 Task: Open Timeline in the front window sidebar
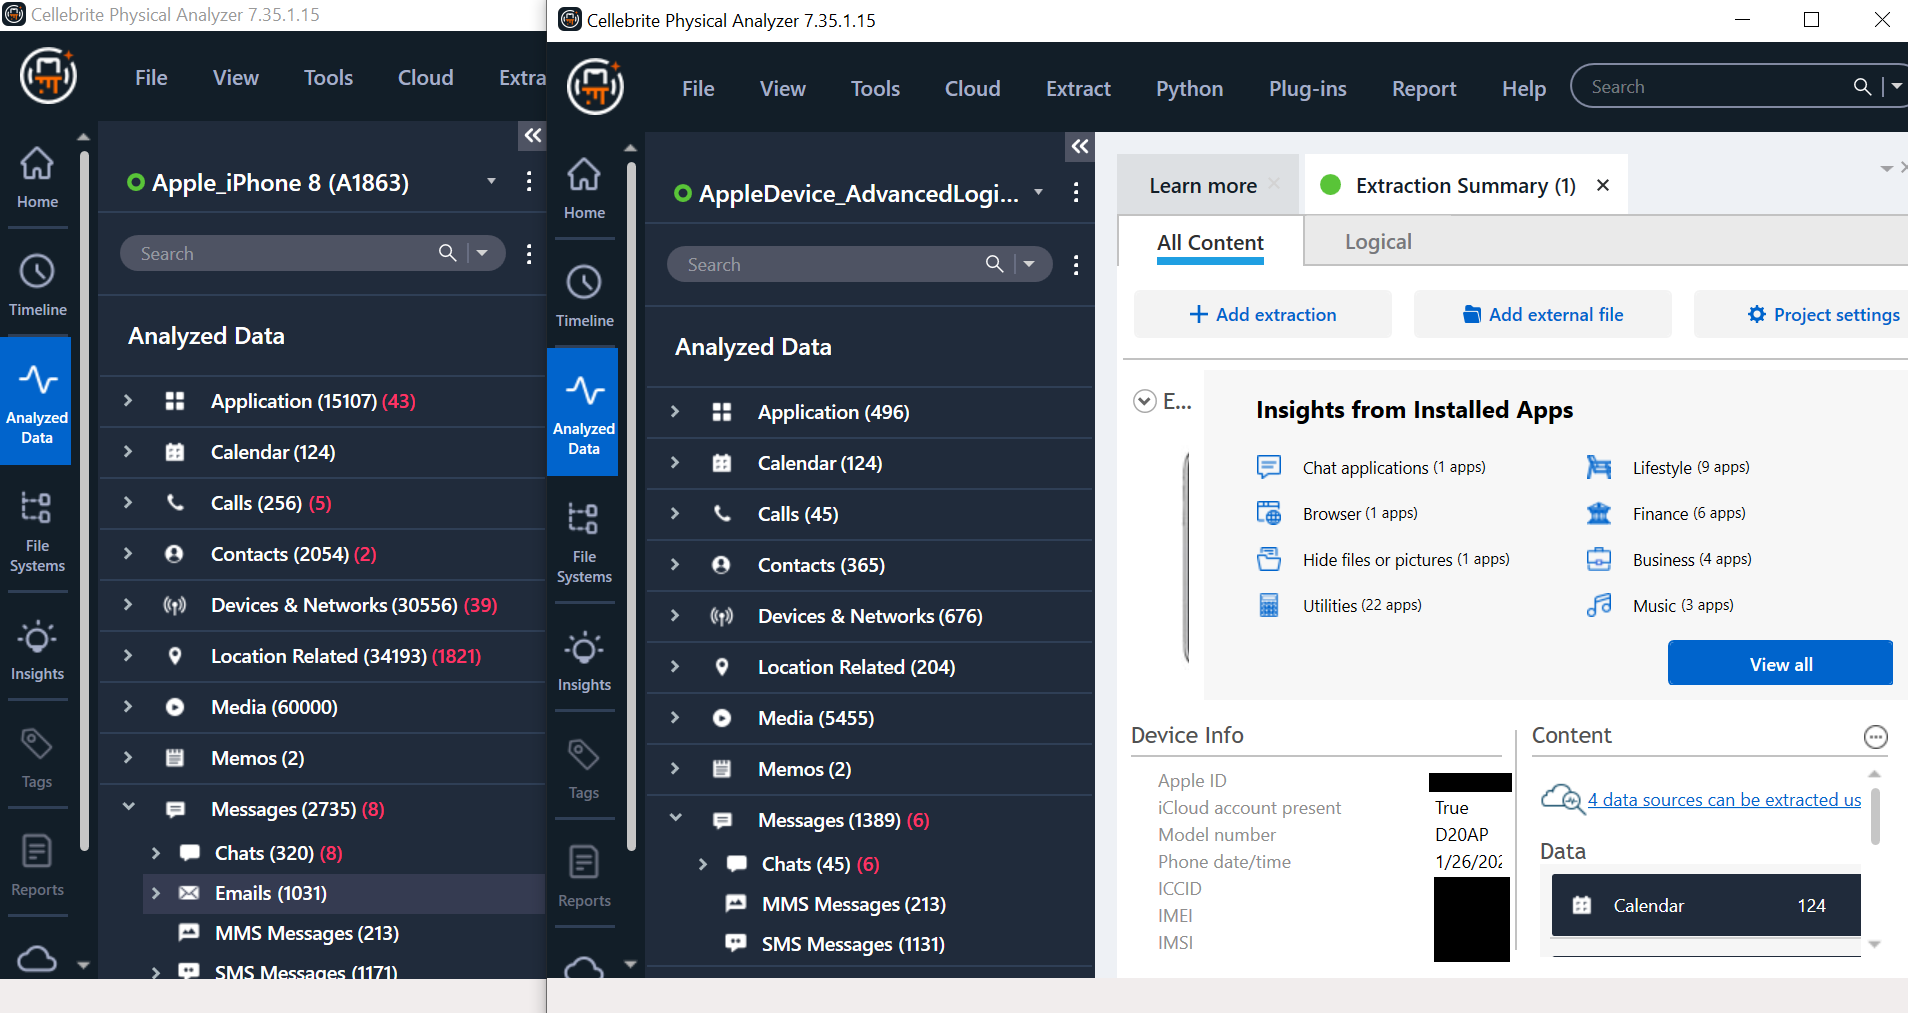coord(584,296)
